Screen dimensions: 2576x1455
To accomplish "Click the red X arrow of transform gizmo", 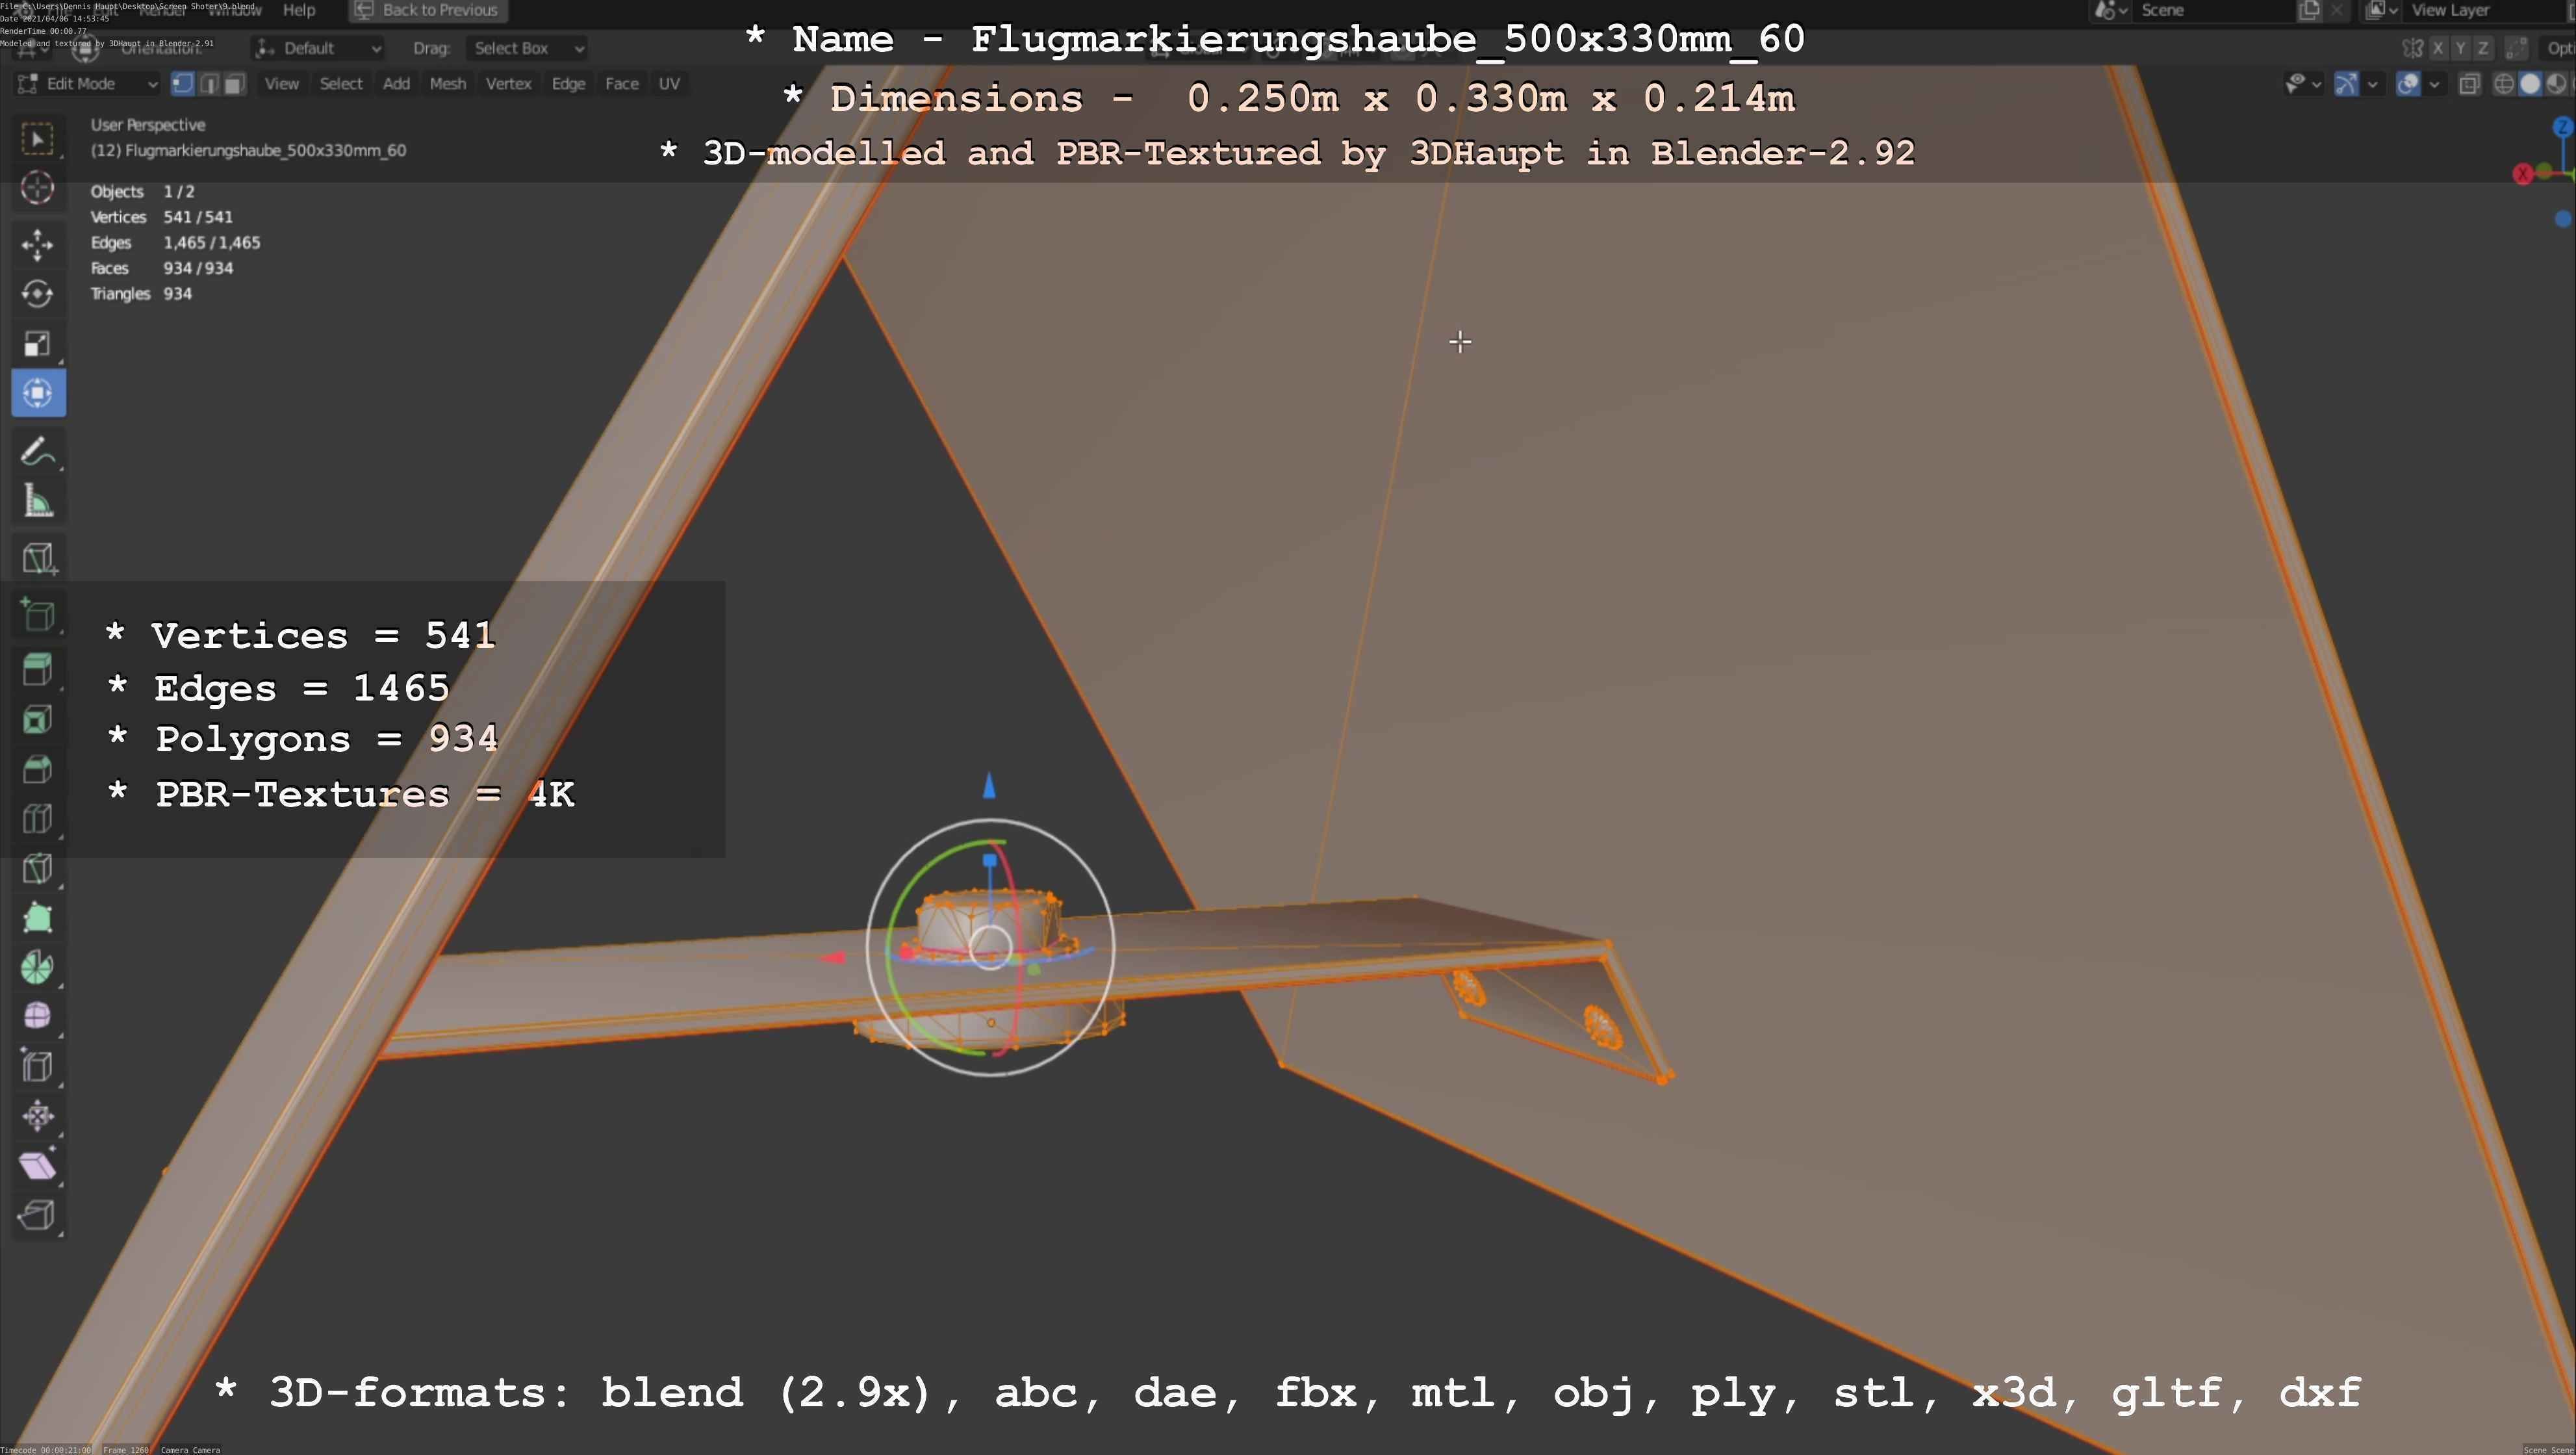I will pyautogui.click(x=833, y=957).
